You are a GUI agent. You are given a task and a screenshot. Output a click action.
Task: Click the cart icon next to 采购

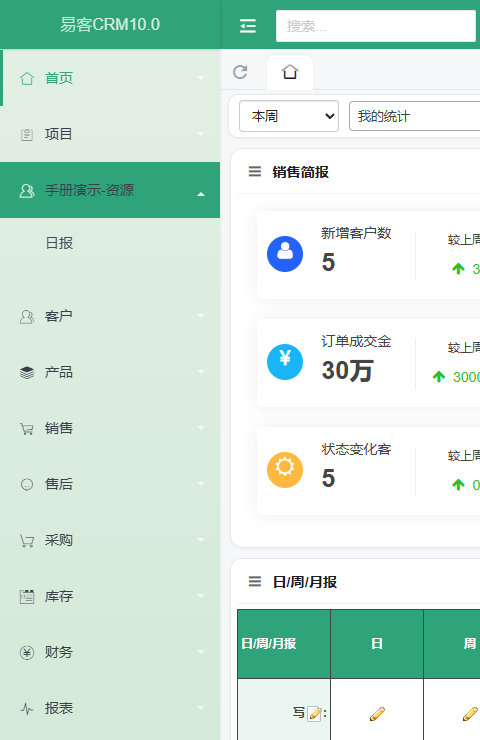pos(27,541)
